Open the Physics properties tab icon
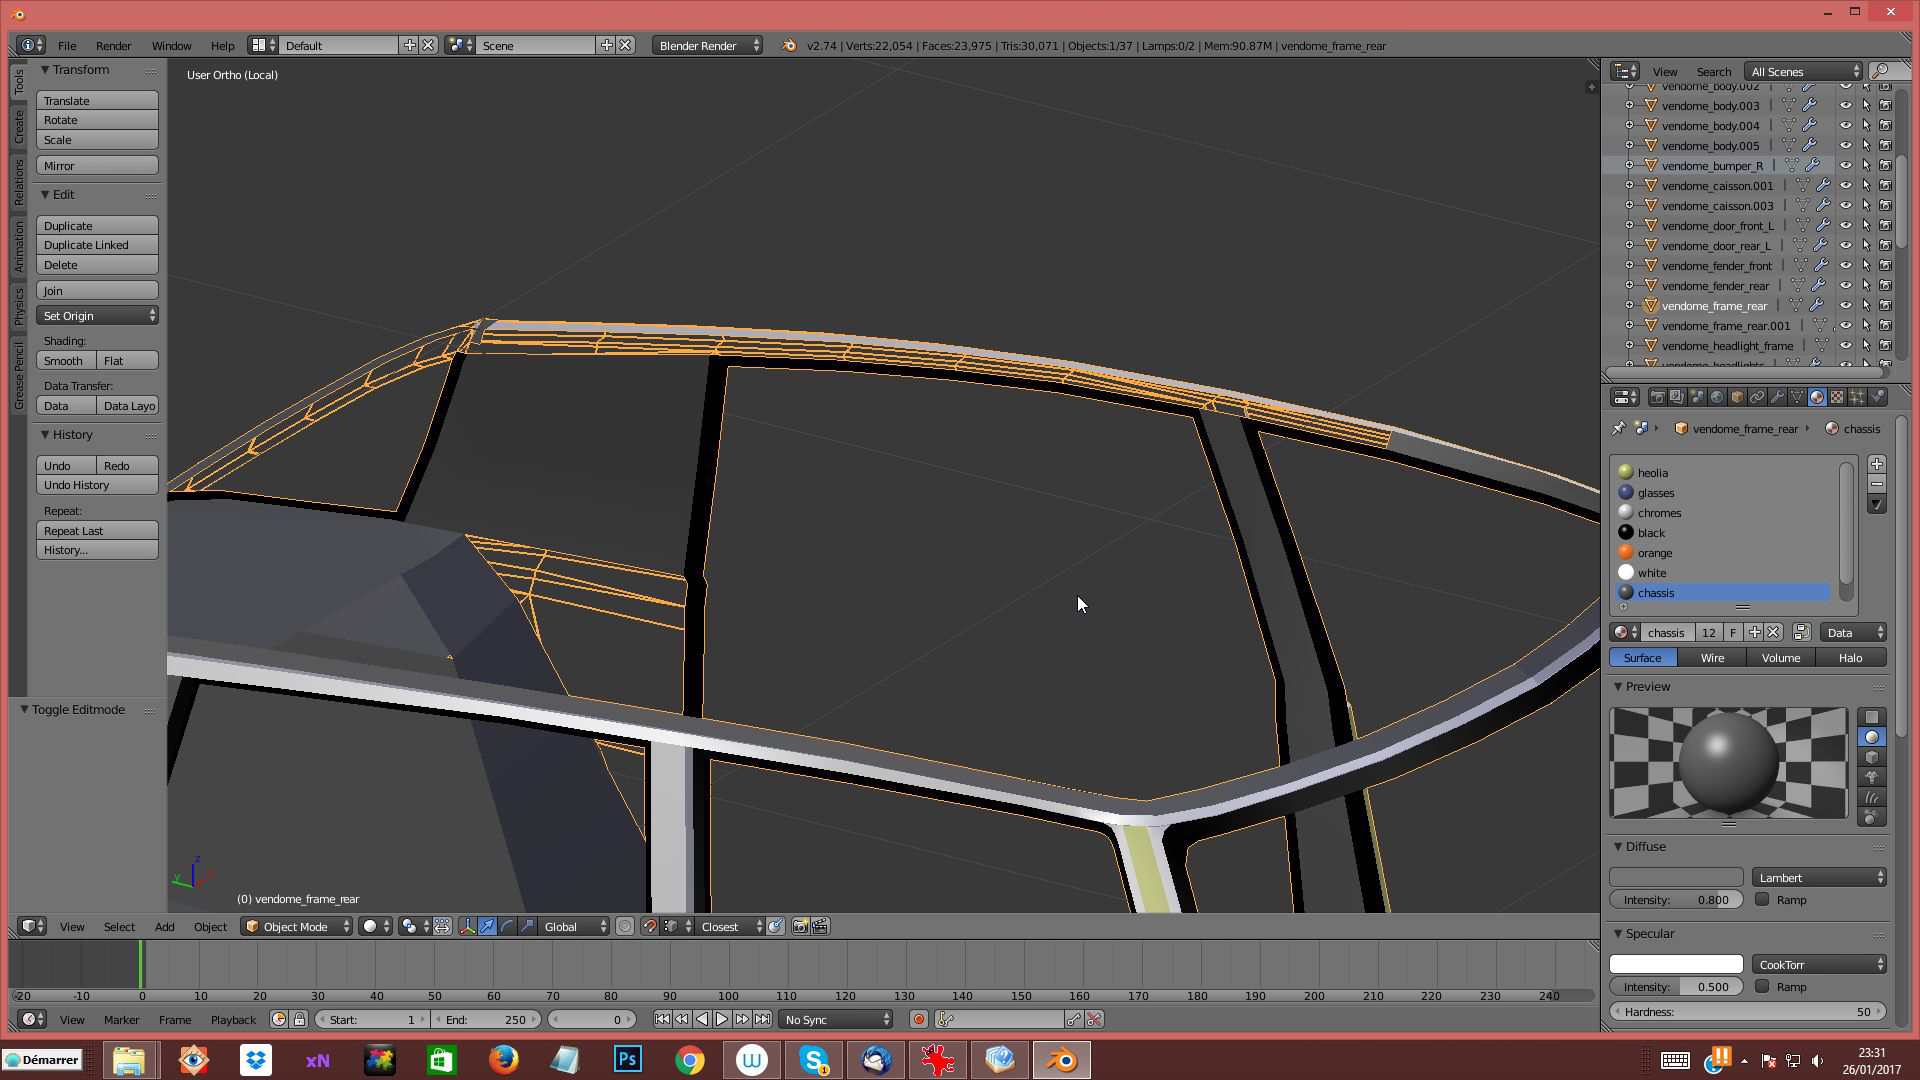The image size is (1920, 1080). [x=1877, y=397]
